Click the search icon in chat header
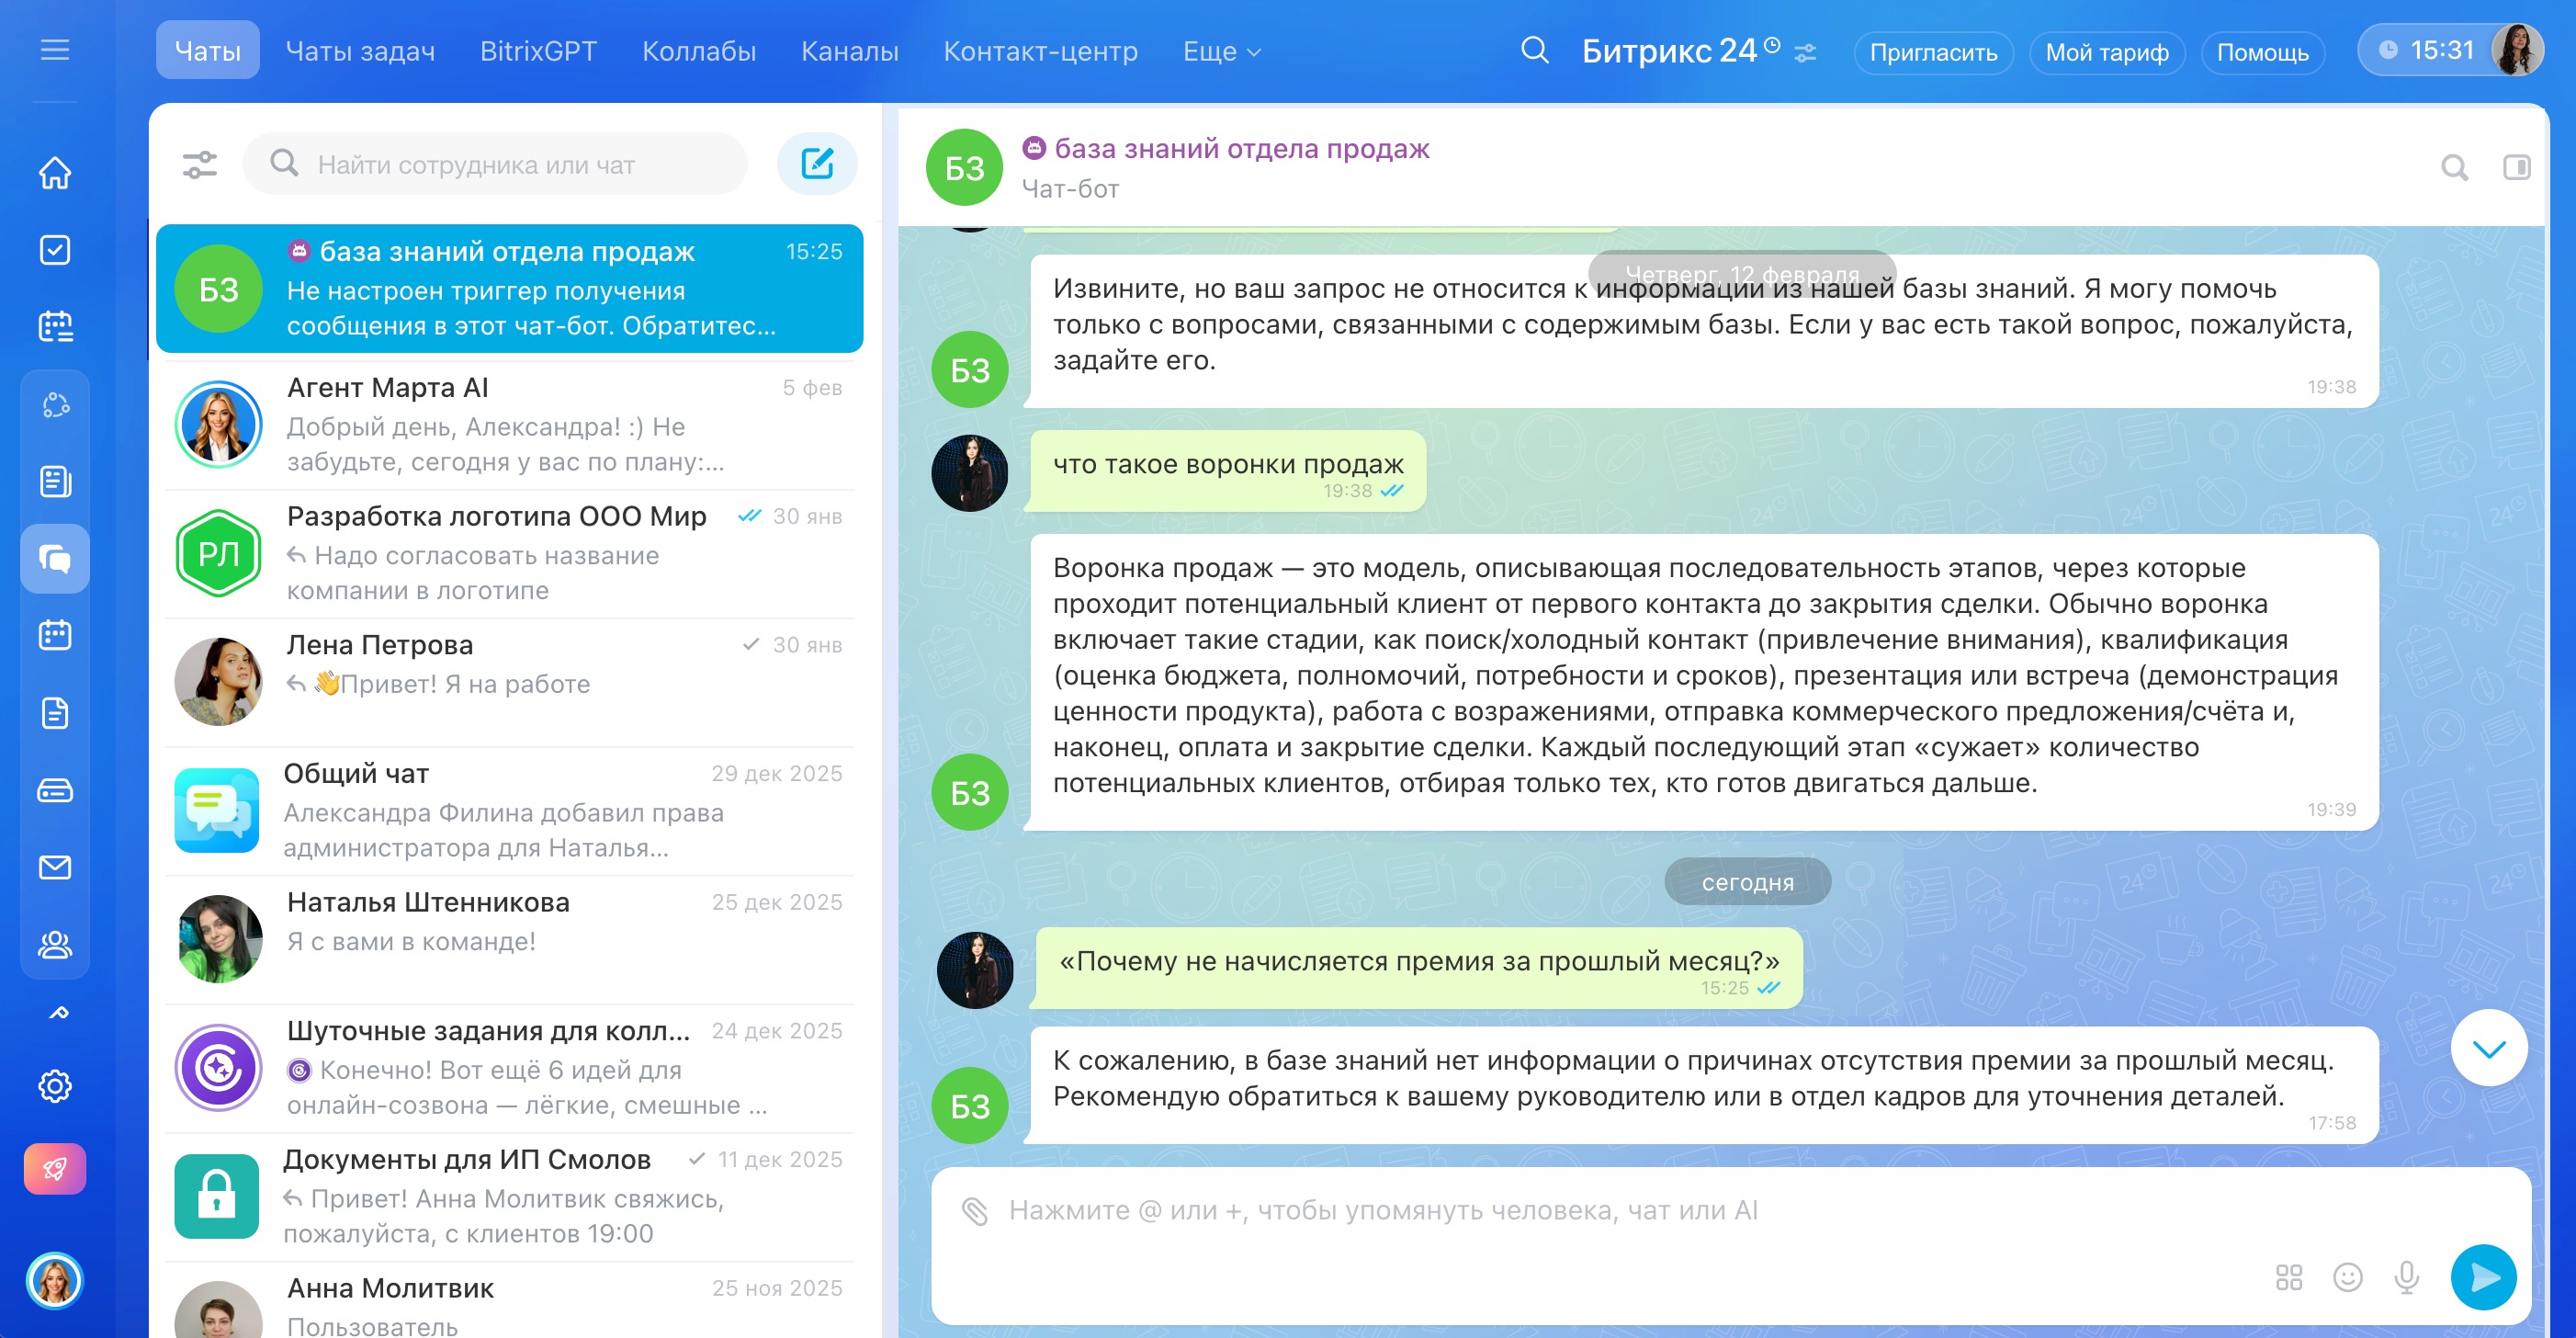 pos(2454,168)
